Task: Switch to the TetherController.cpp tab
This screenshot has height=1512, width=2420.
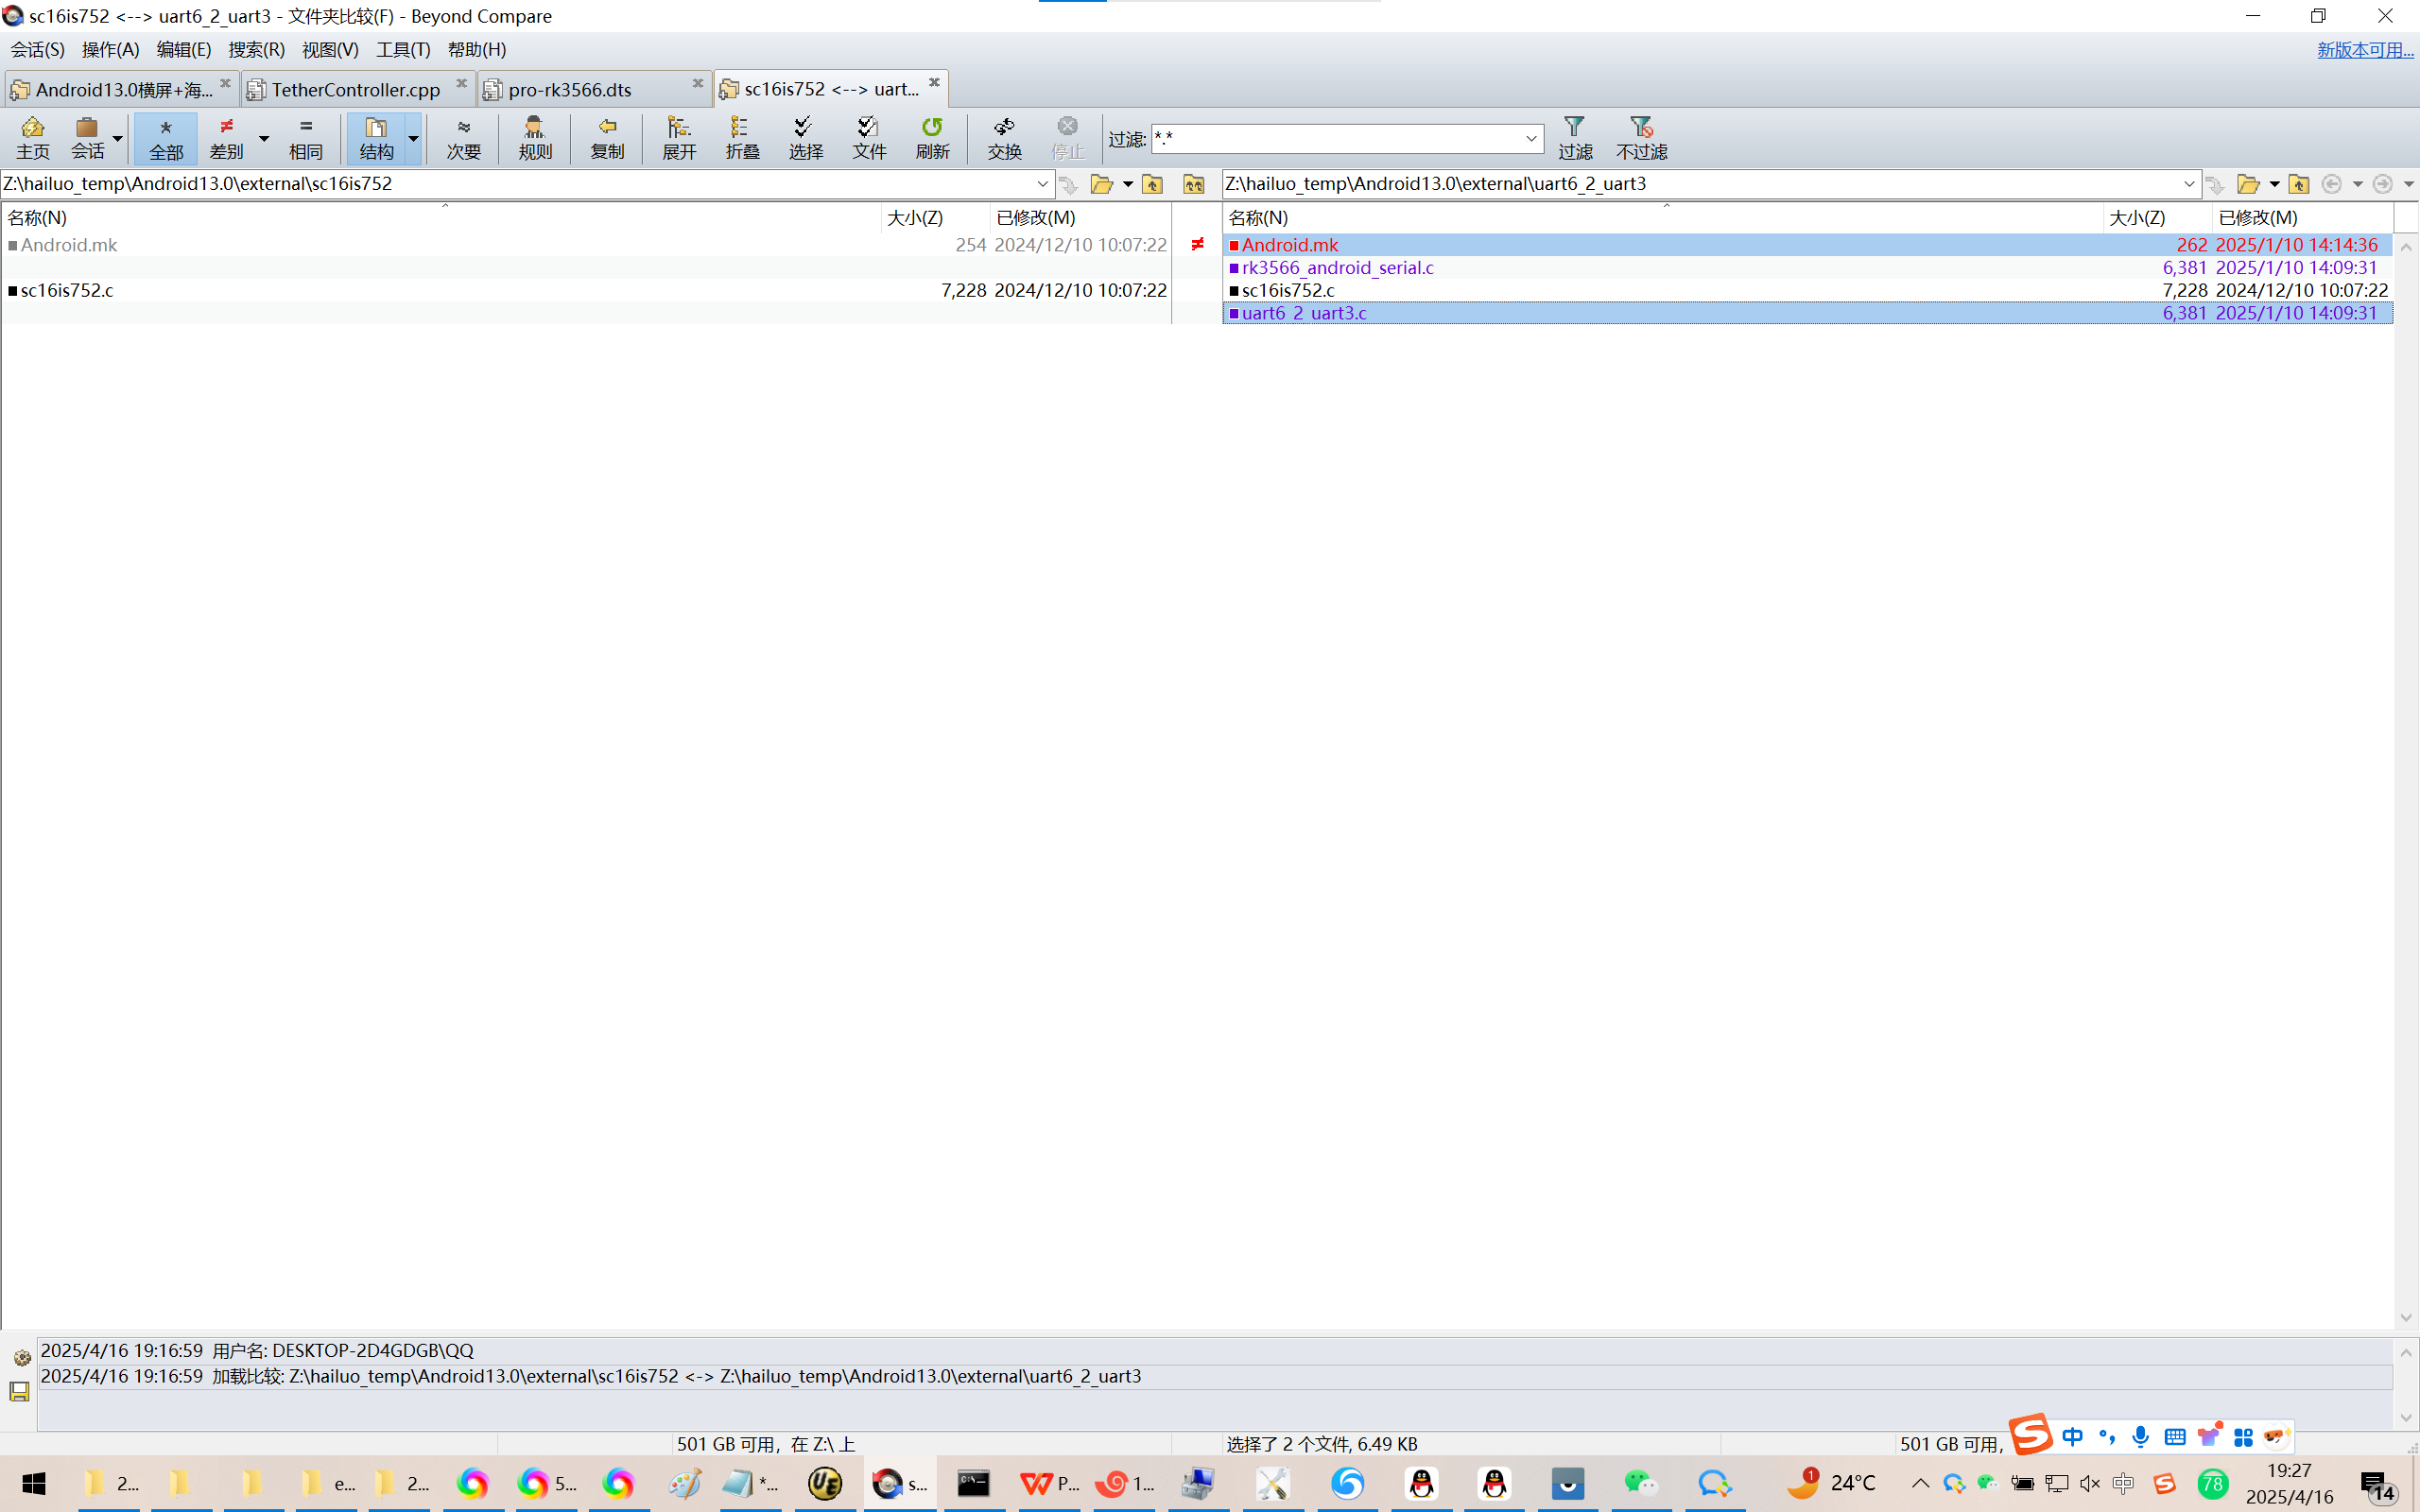Action: [355, 90]
